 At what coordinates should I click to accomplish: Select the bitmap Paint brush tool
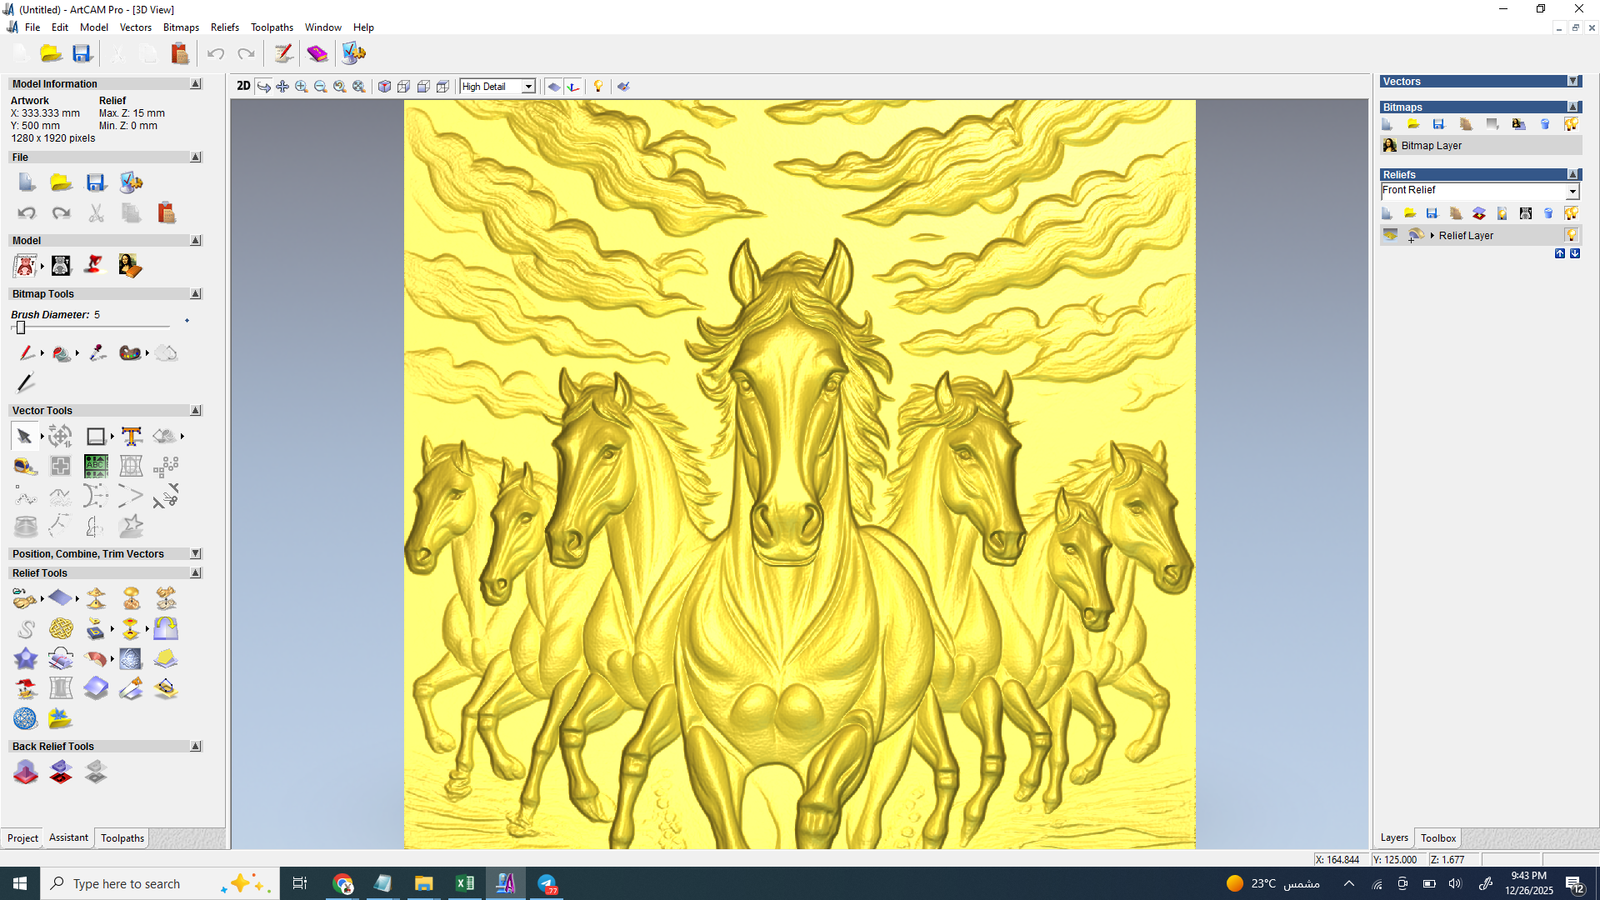[26, 353]
